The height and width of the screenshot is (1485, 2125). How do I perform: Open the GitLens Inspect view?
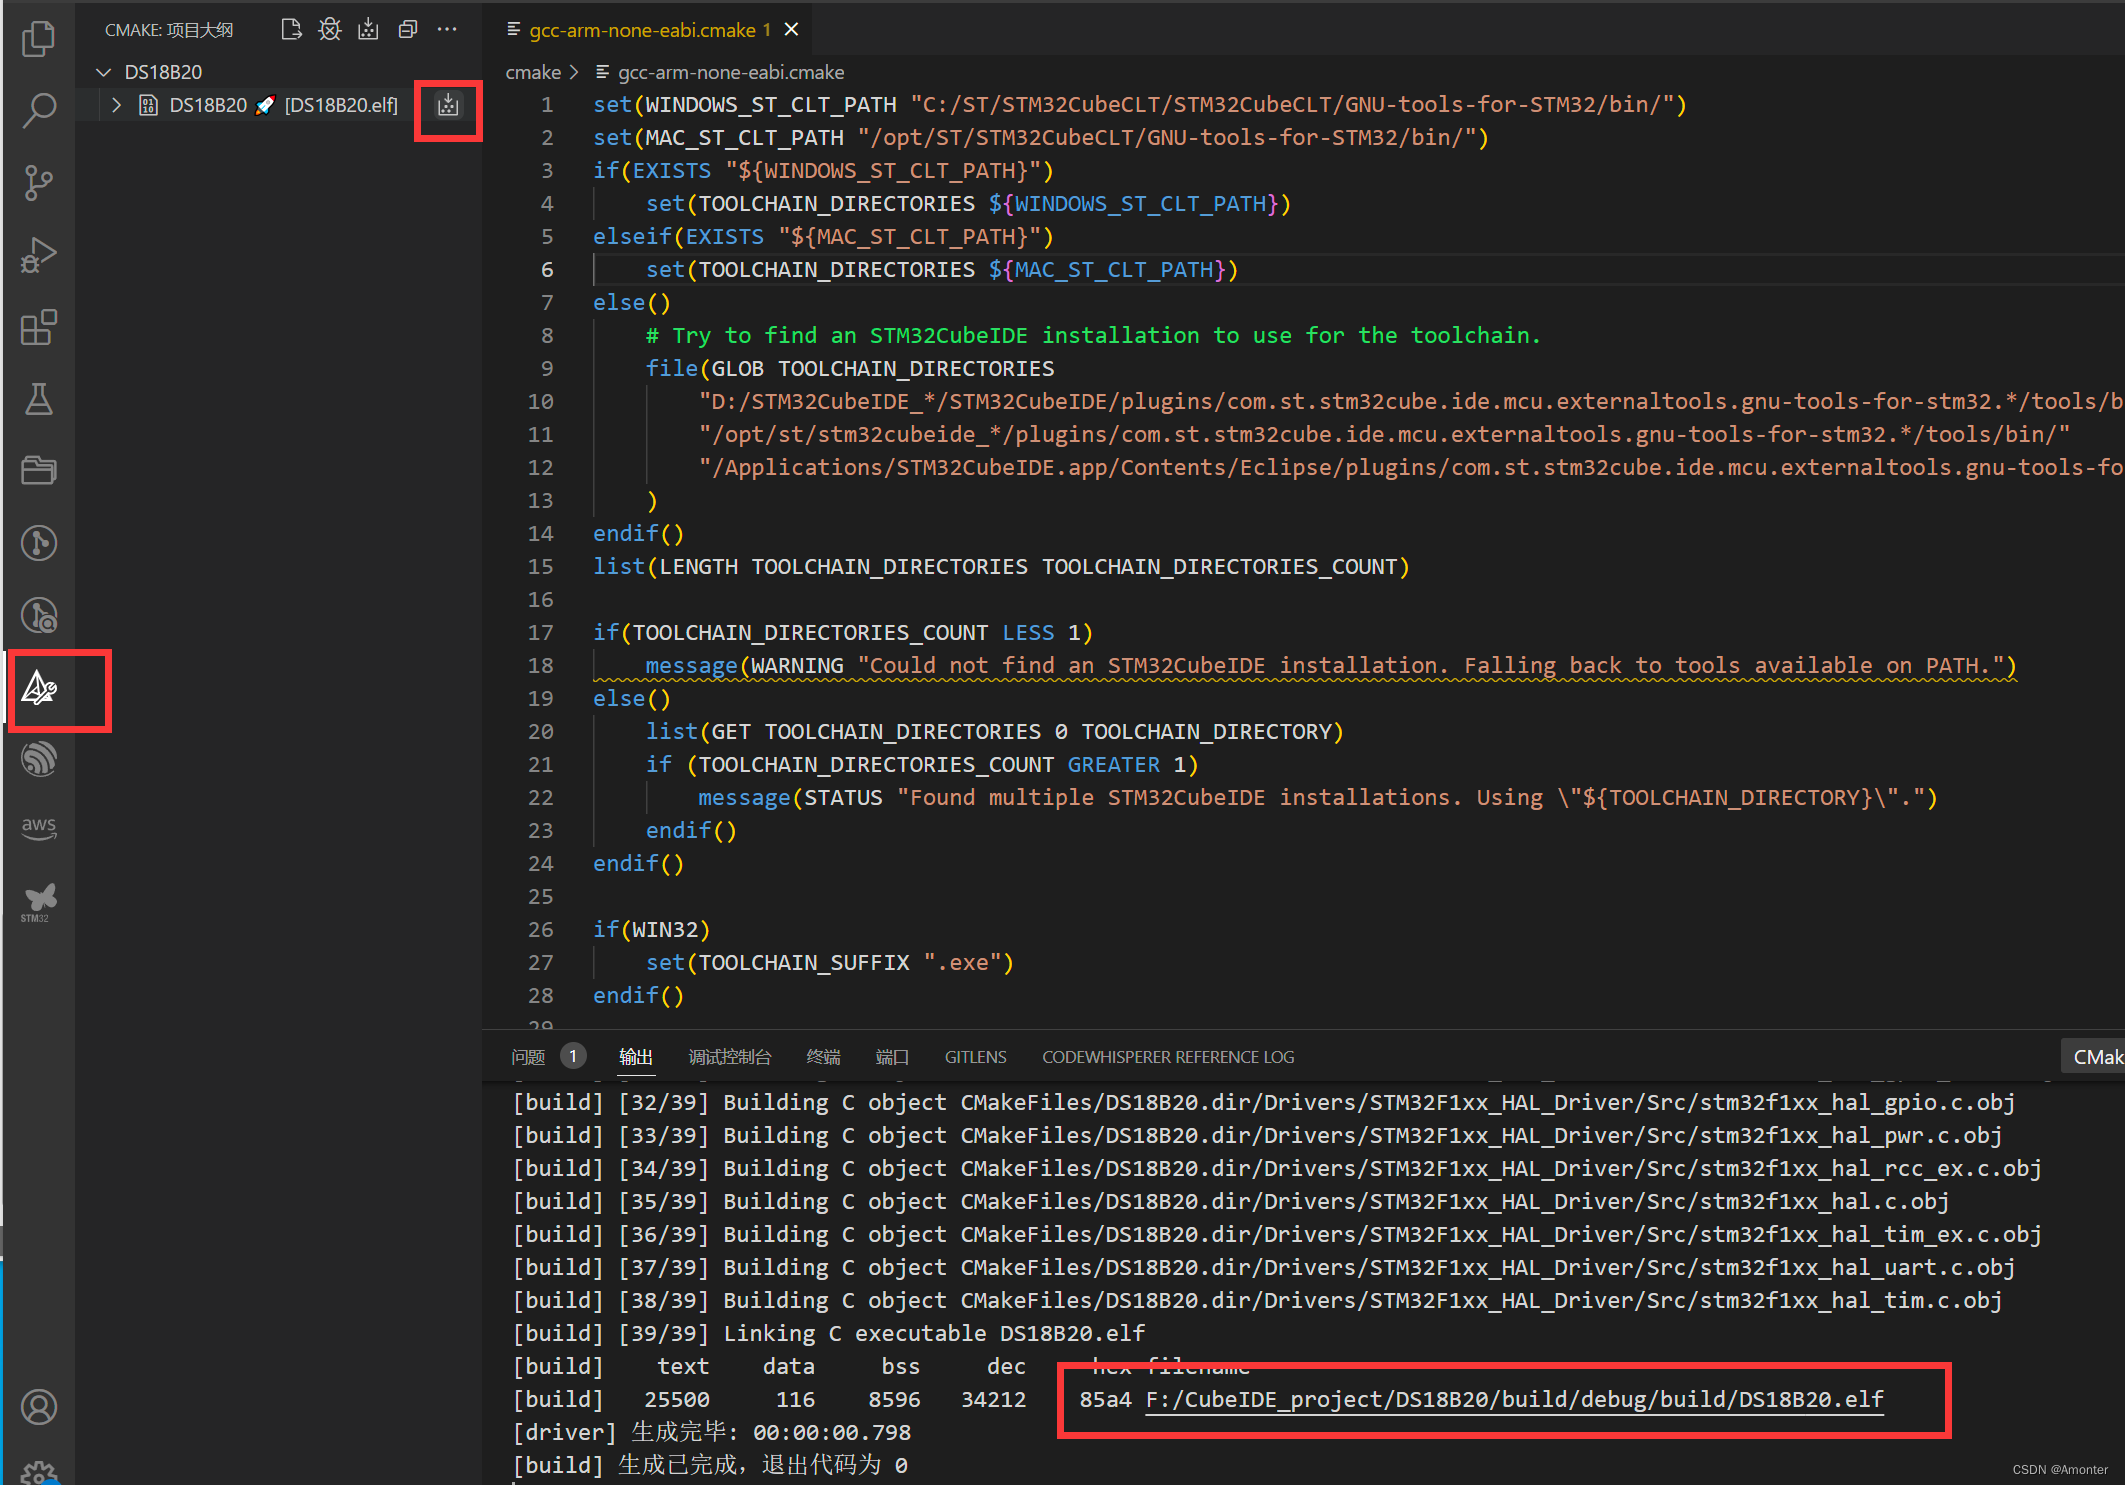click(38, 615)
